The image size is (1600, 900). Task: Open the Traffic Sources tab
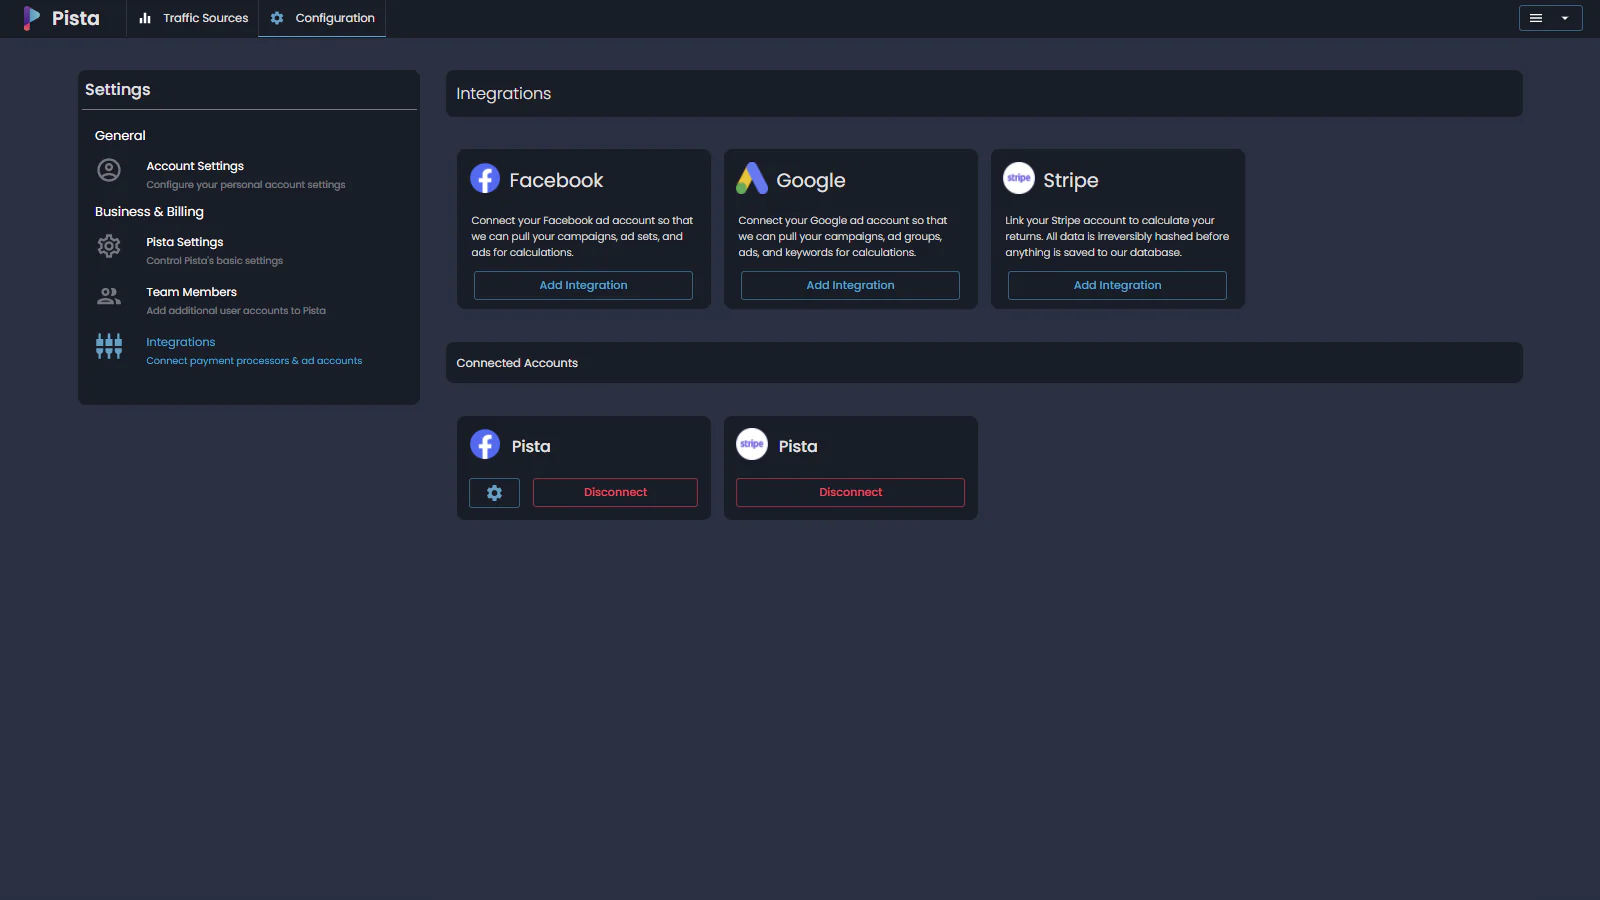(x=193, y=18)
